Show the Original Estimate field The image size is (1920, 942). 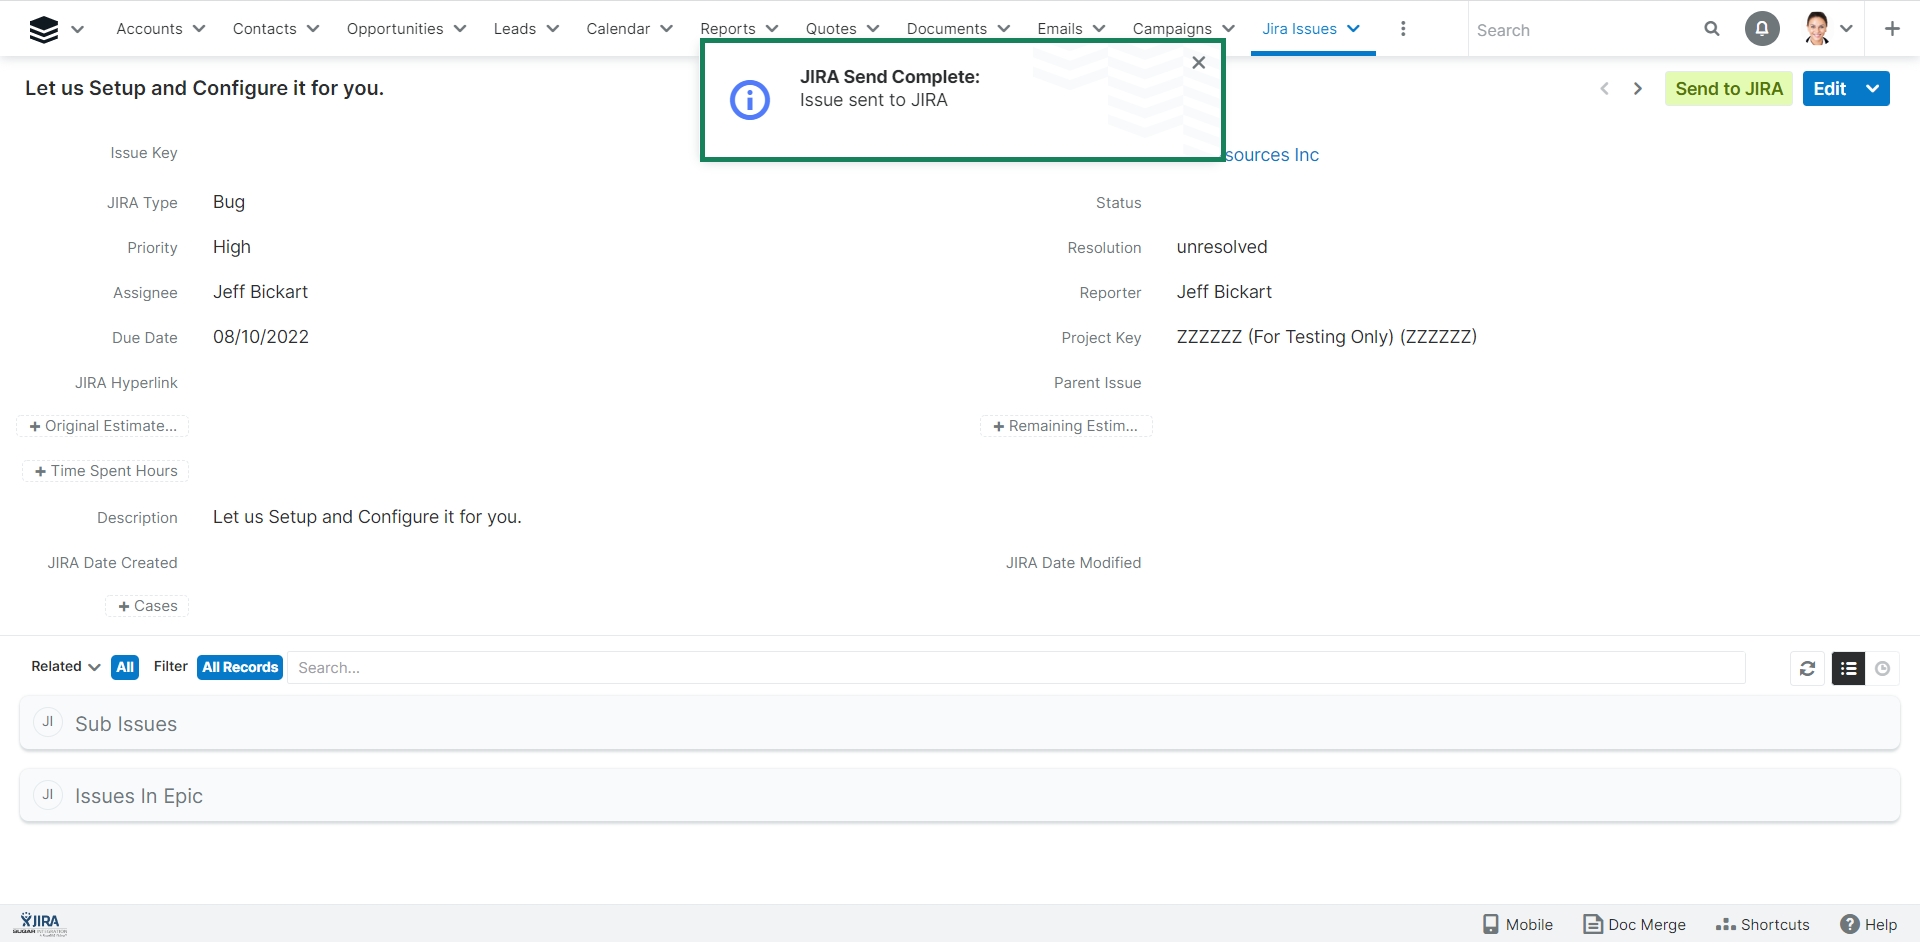pos(103,426)
